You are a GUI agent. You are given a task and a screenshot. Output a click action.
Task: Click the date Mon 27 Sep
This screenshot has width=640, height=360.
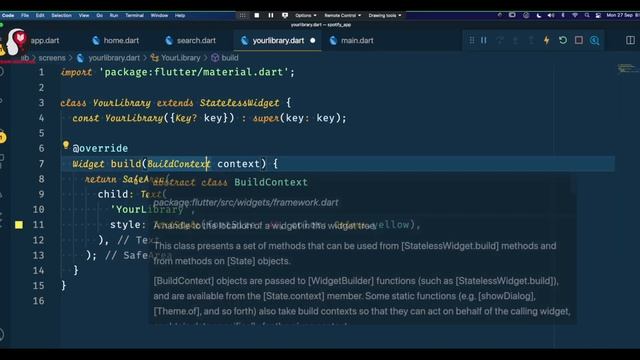pos(619,16)
